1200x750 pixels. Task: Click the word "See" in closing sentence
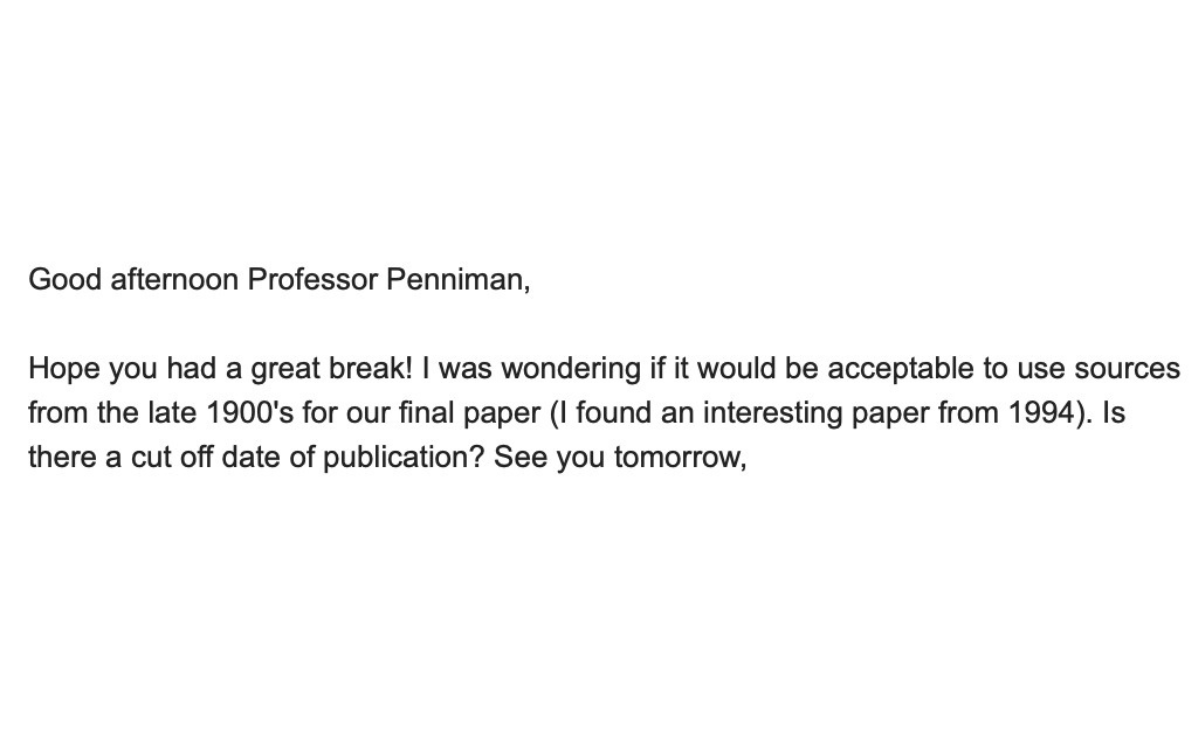519,457
